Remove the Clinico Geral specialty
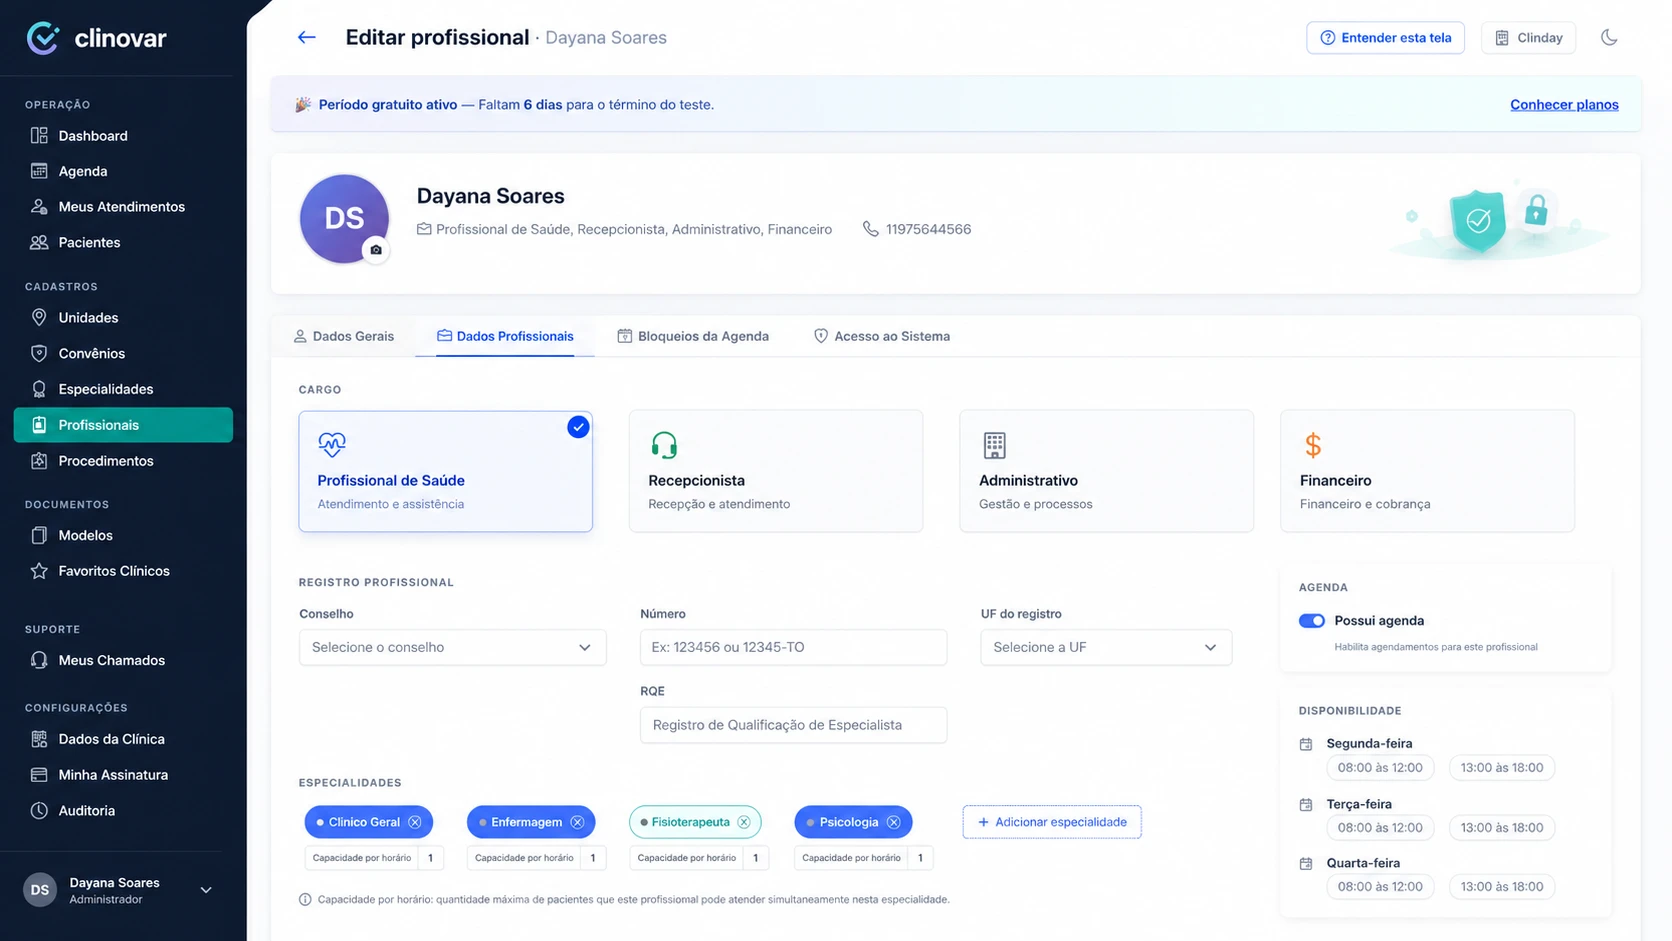Viewport: 1672px width, 941px height. coord(415,822)
